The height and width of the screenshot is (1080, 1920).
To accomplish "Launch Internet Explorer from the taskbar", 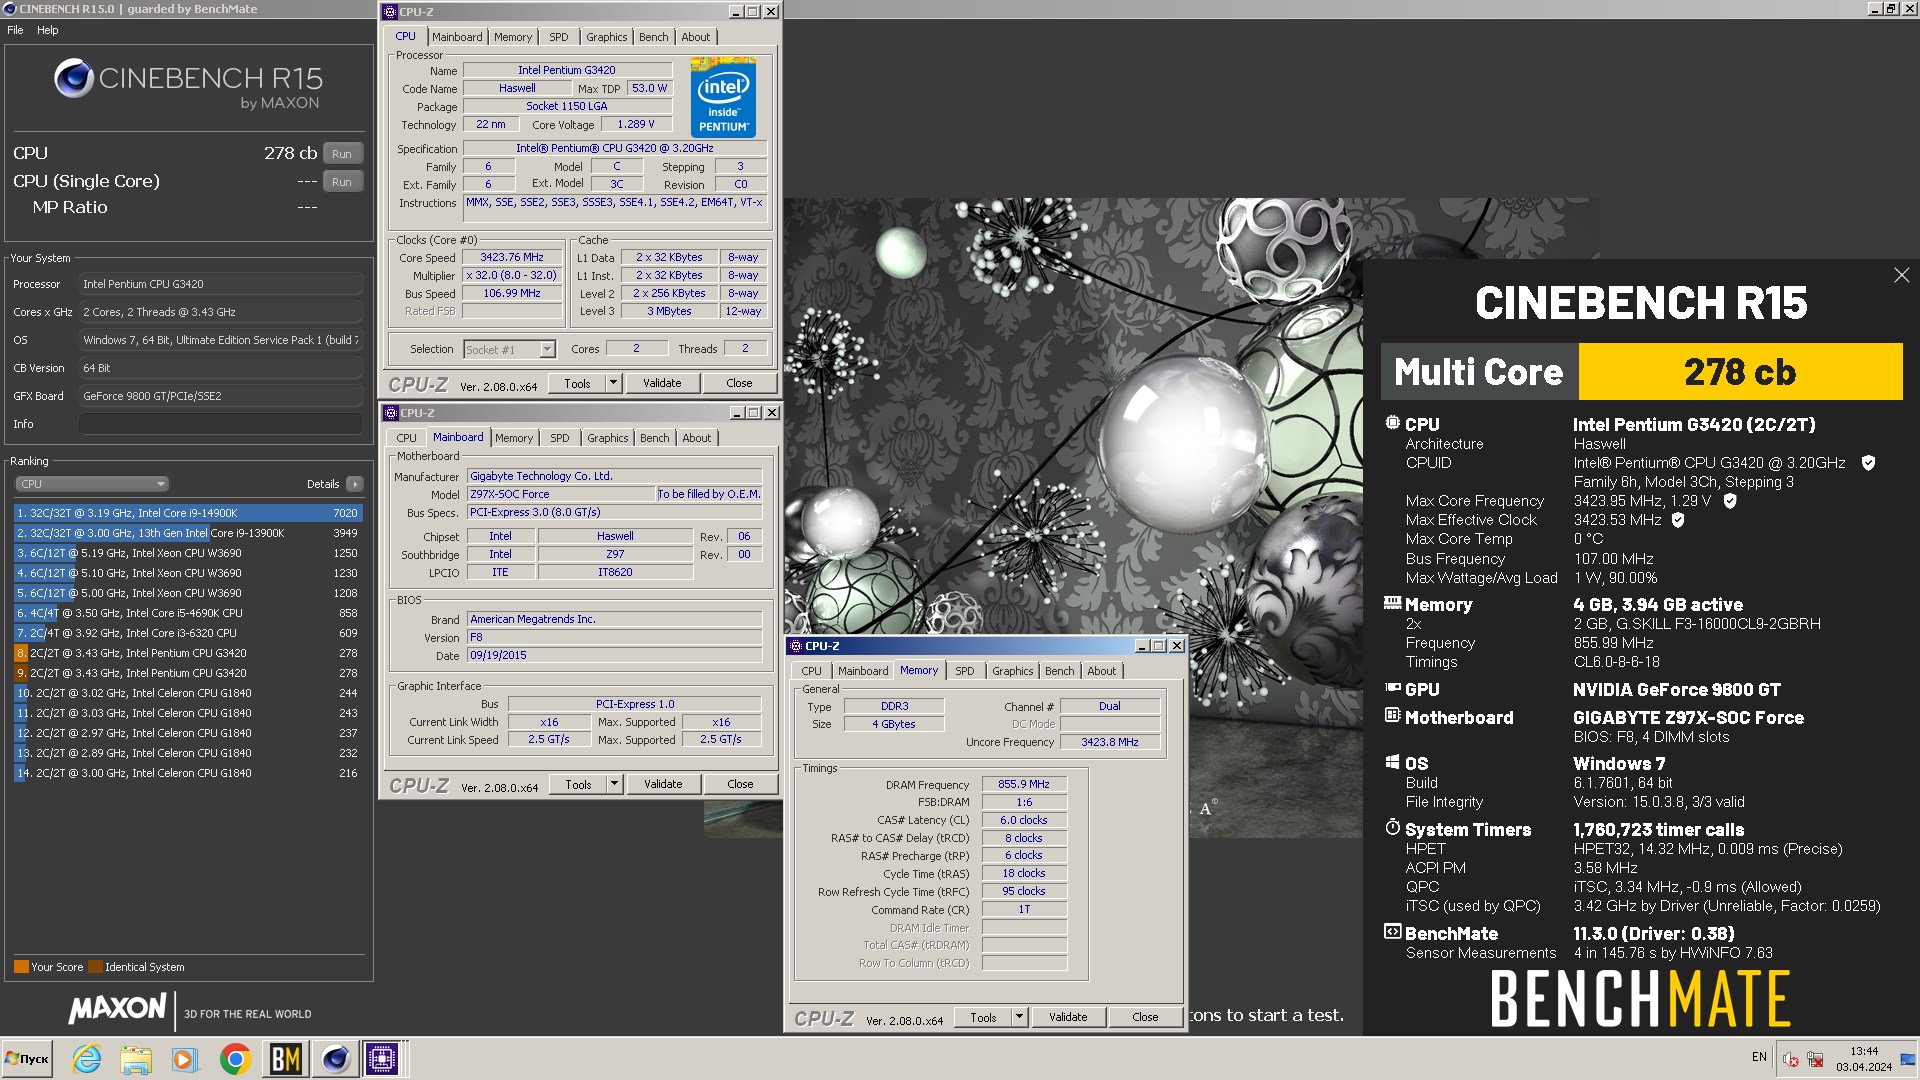I will 87,1059.
